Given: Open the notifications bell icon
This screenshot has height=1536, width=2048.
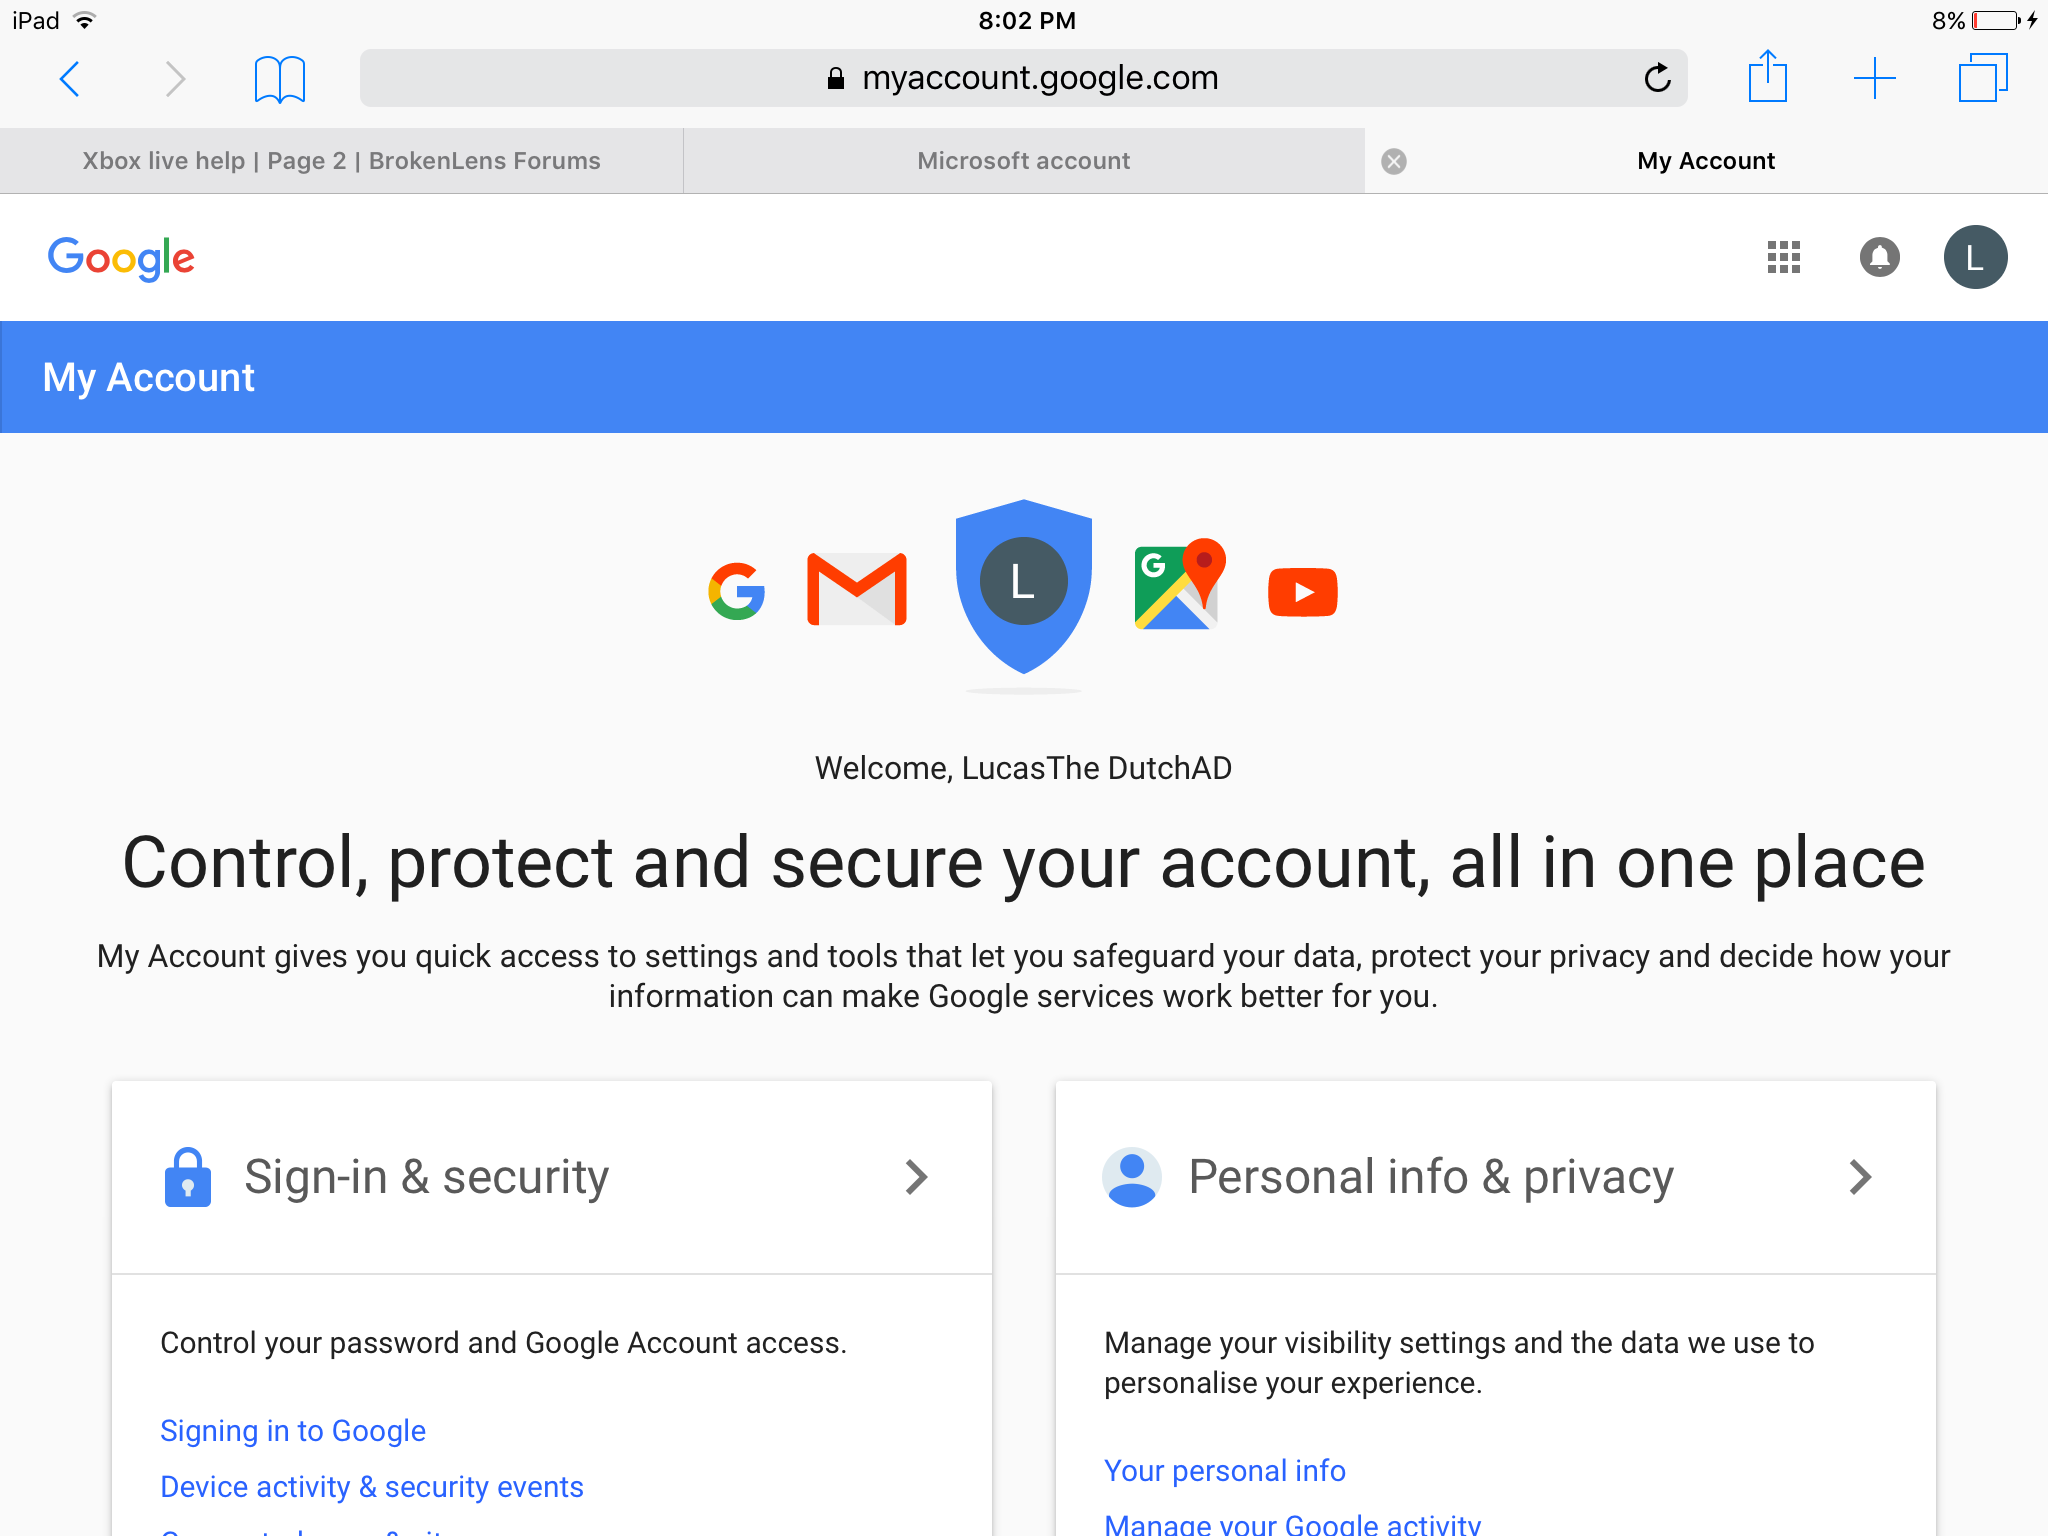Looking at the screenshot, I should tap(1879, 257).
